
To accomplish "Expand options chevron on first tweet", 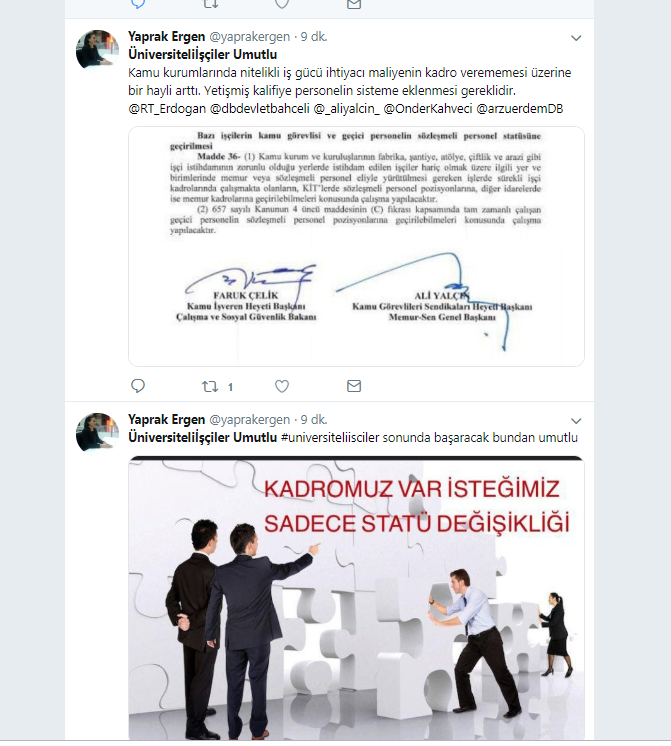I will point(576,38).
